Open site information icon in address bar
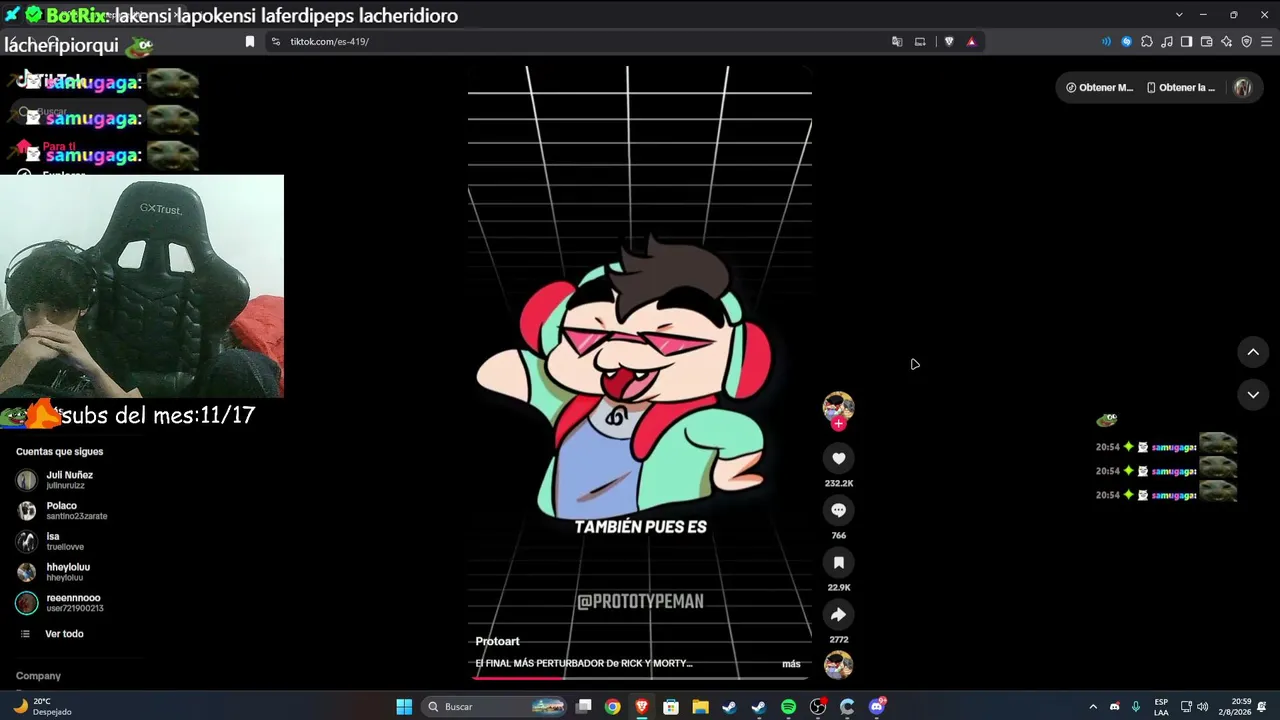The image size is (1280, 720). coord(276,42)
